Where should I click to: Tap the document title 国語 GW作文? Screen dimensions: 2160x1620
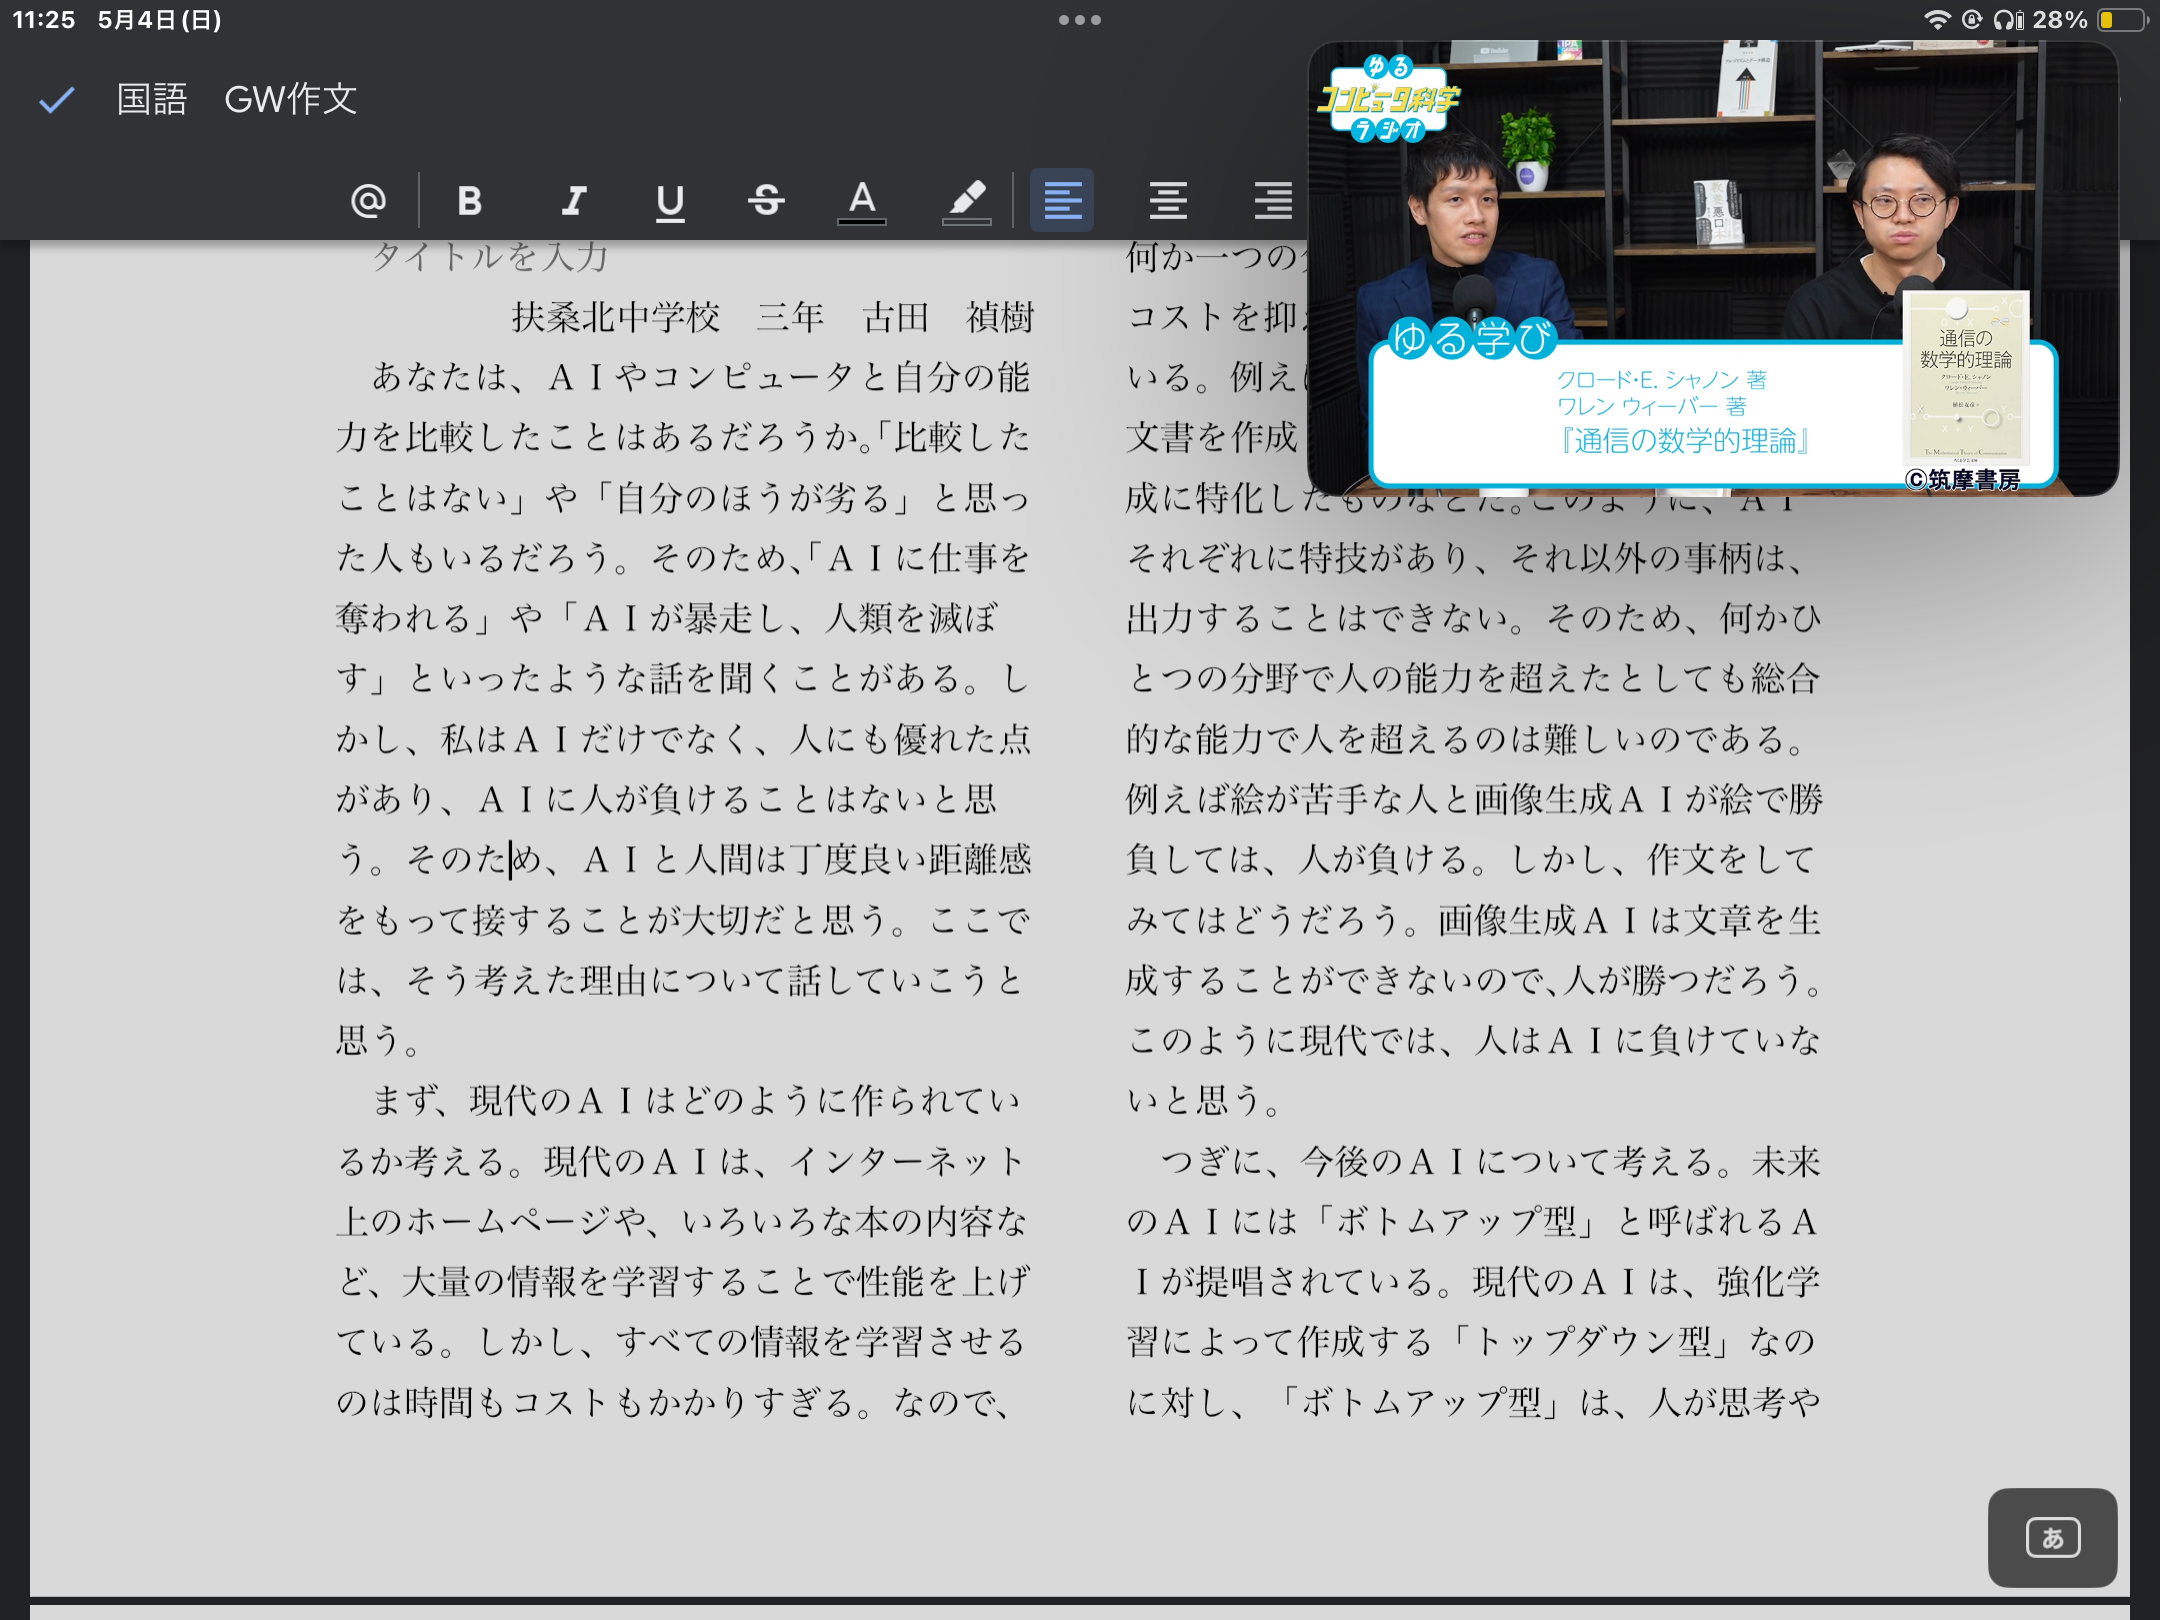click(x=237, y=99)
